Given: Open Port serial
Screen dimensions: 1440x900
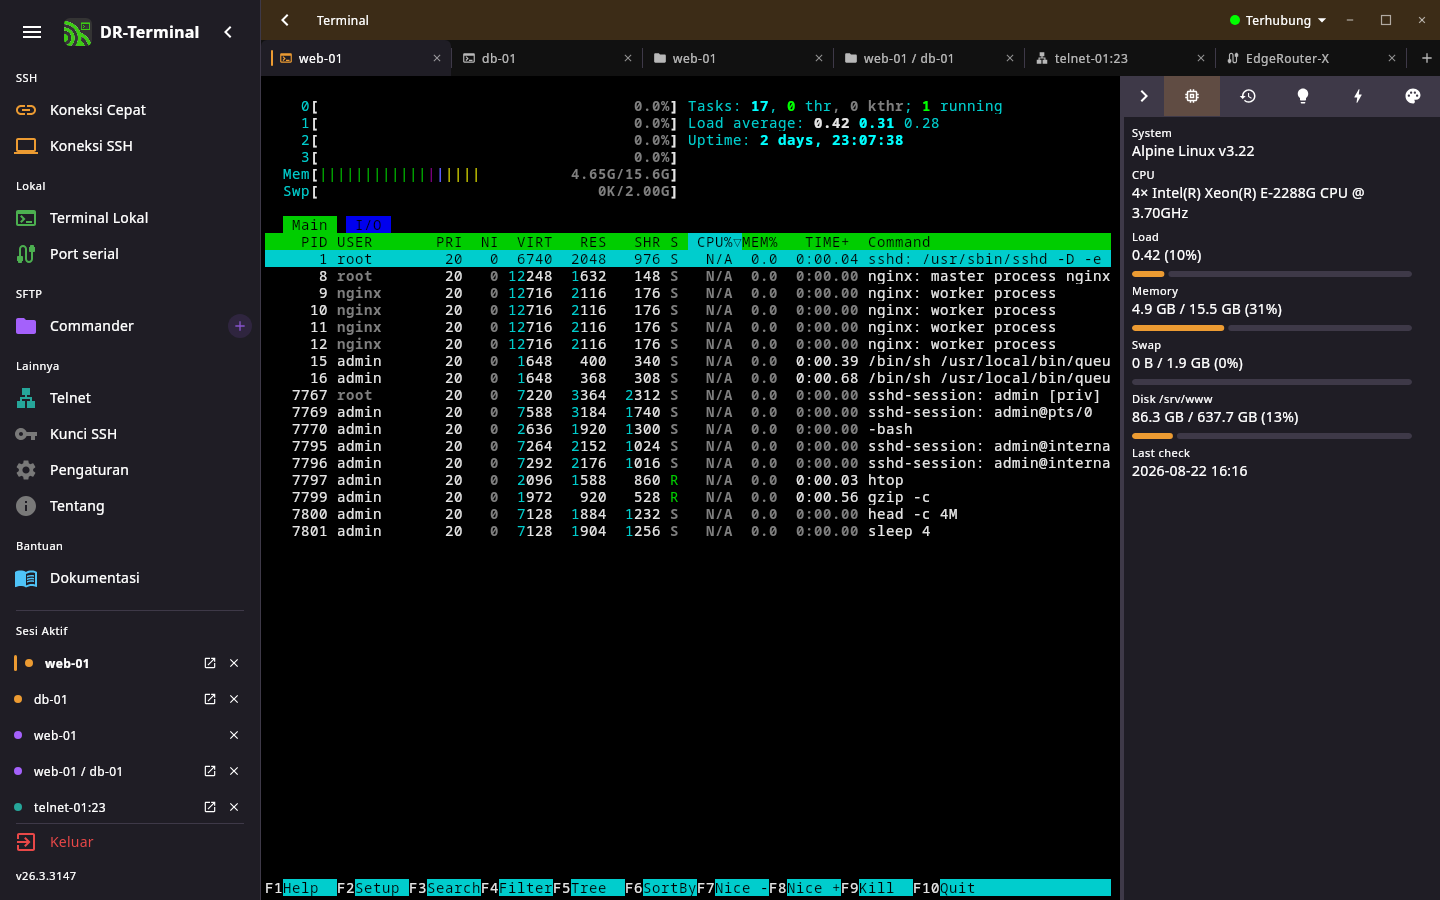Looking at the screenshot, I should (x=130, y=254).
